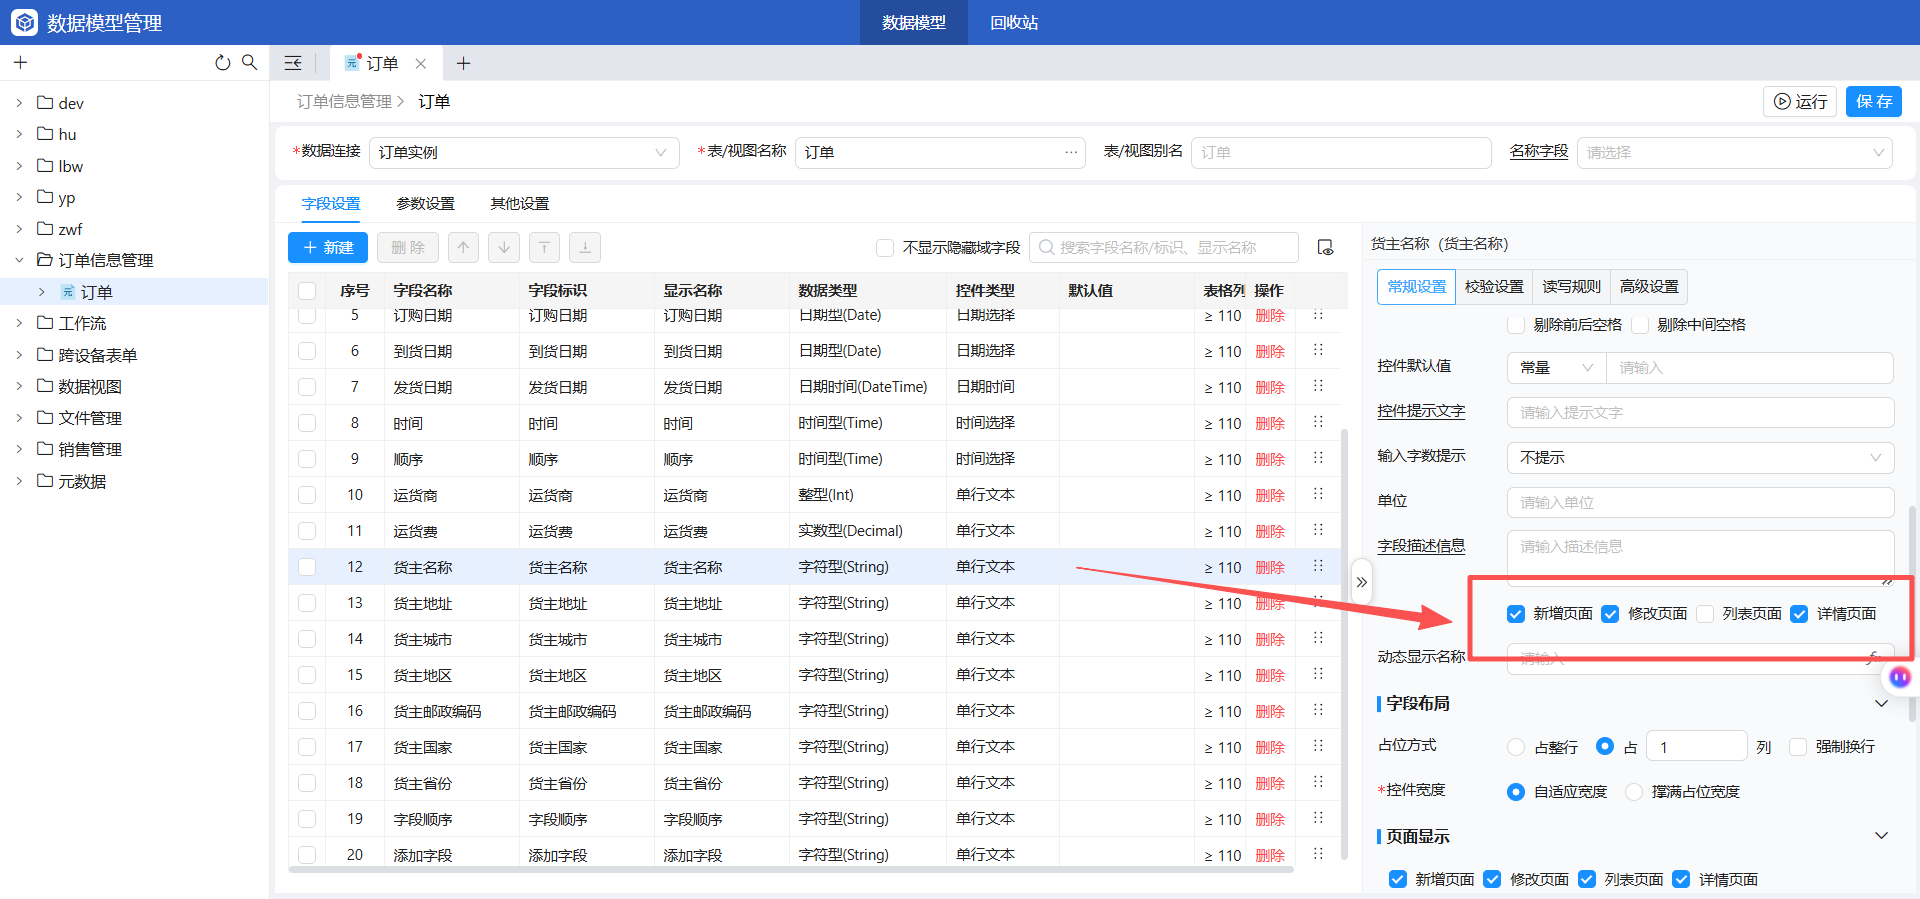Grab the drag handle of row 货主名称
Image resolution: width=1920 pixels, height=899 pixels.
click(x=1318, y=566)
